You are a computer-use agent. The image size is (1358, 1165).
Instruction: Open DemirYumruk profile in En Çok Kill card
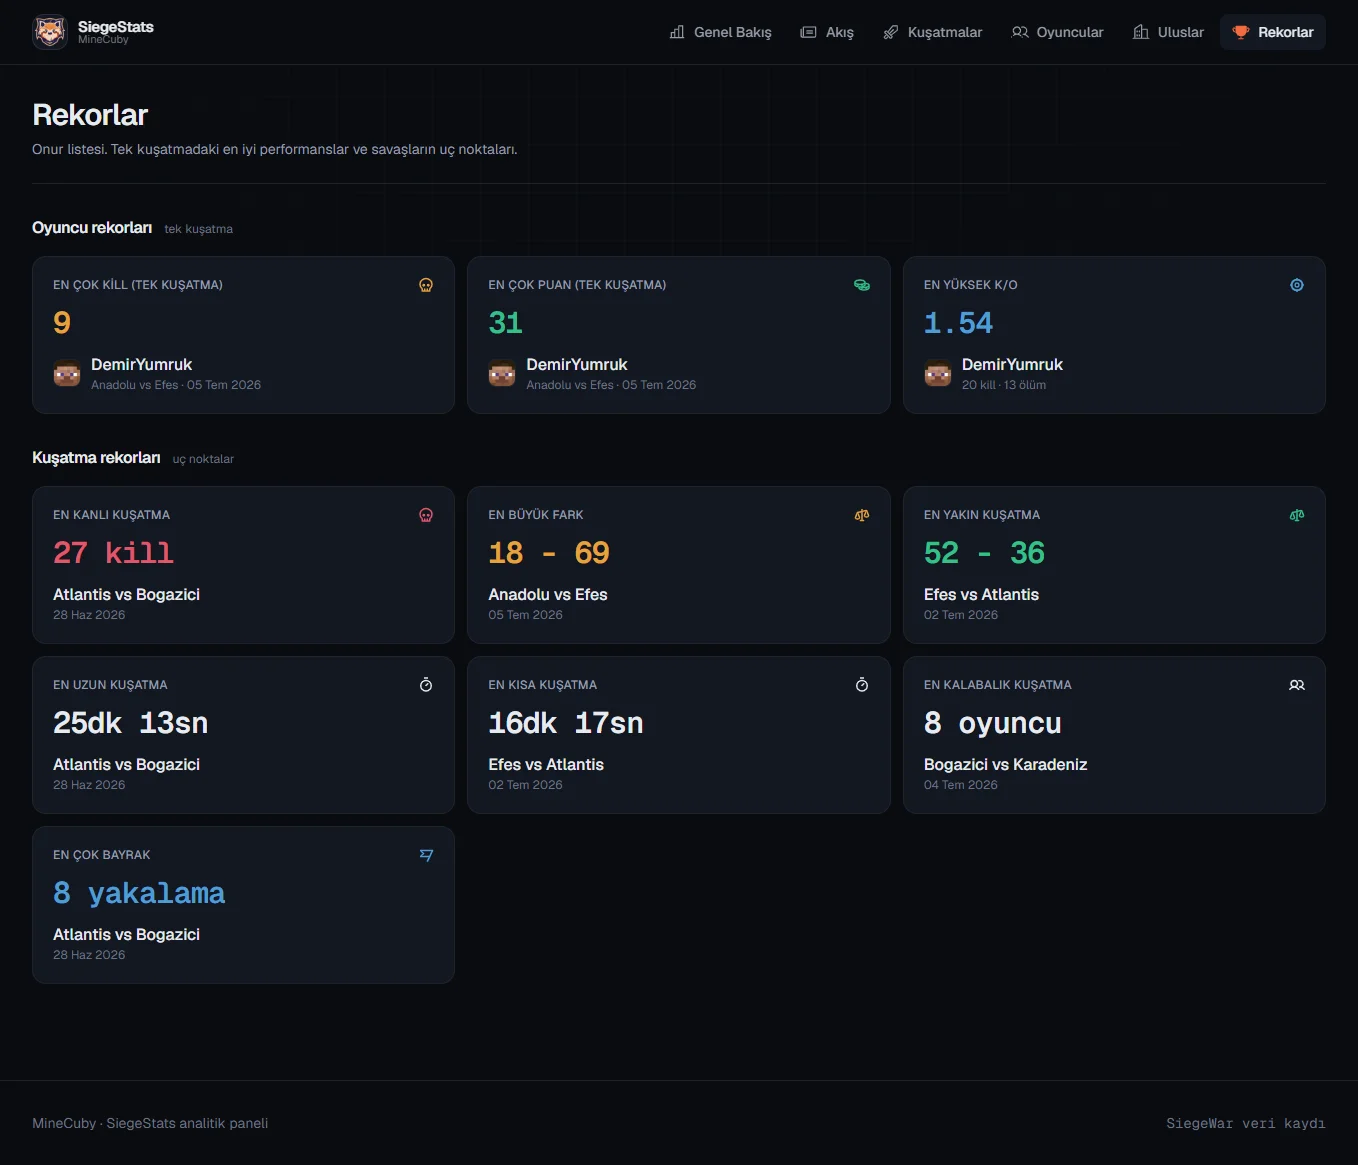[x=141, y=364]
